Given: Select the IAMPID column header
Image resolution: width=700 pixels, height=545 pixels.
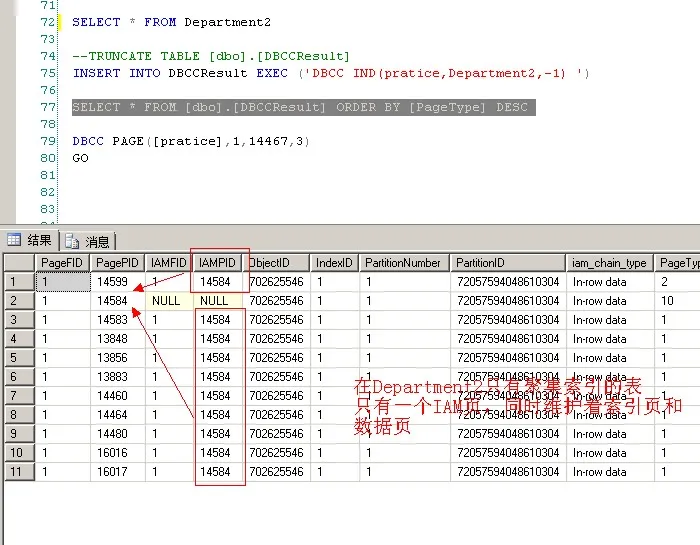Looking at the screenshot, I should (x=217, y=263).
